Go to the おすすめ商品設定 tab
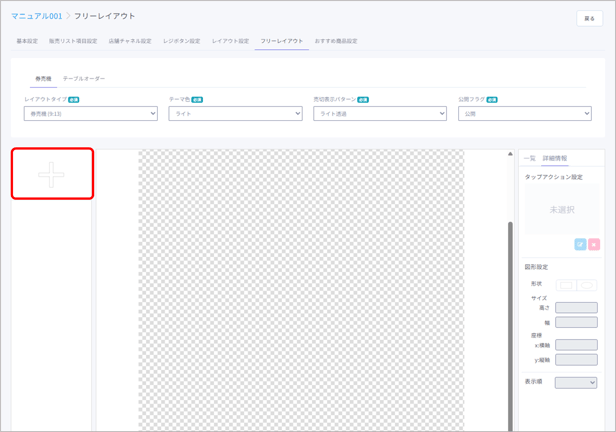This screenshot has height=432, width=616. click(x=336, y=41)
